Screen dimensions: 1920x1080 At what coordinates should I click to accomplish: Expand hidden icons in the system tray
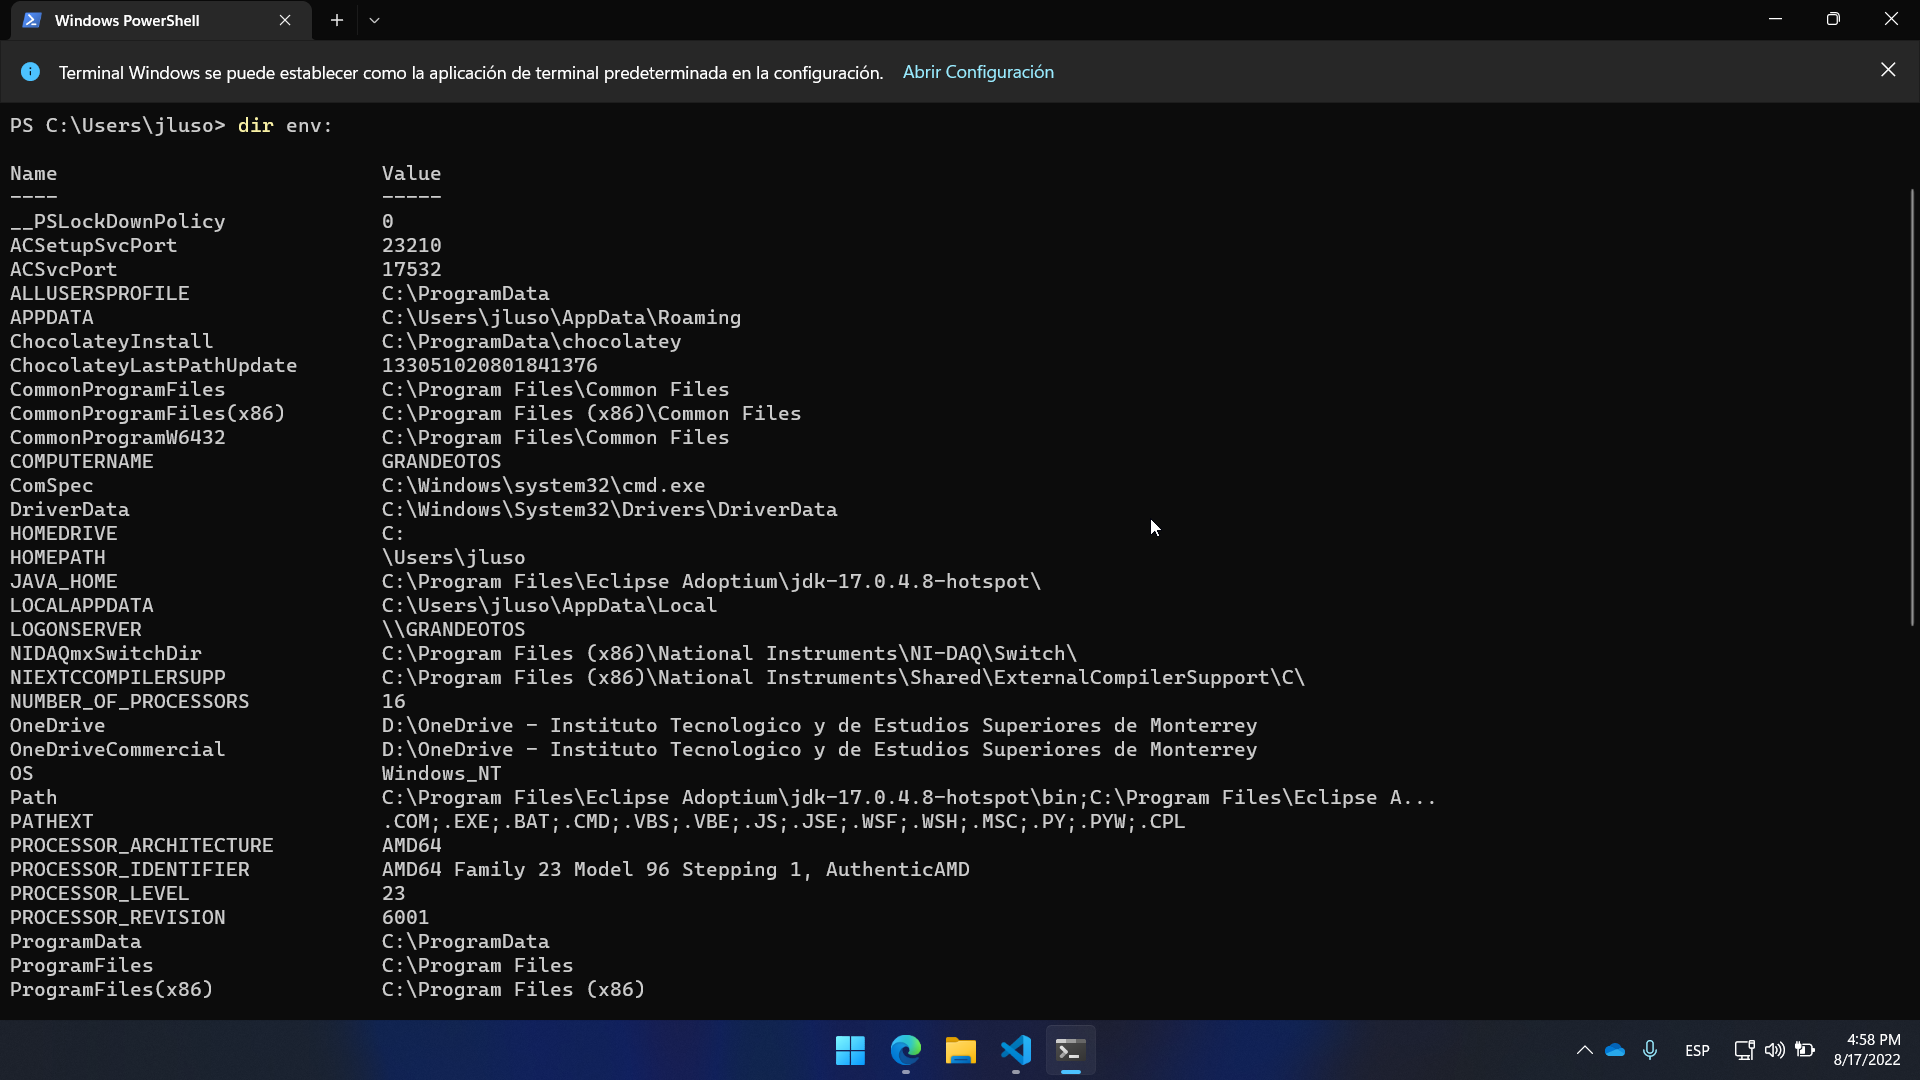click(x=1584, y=1050)
